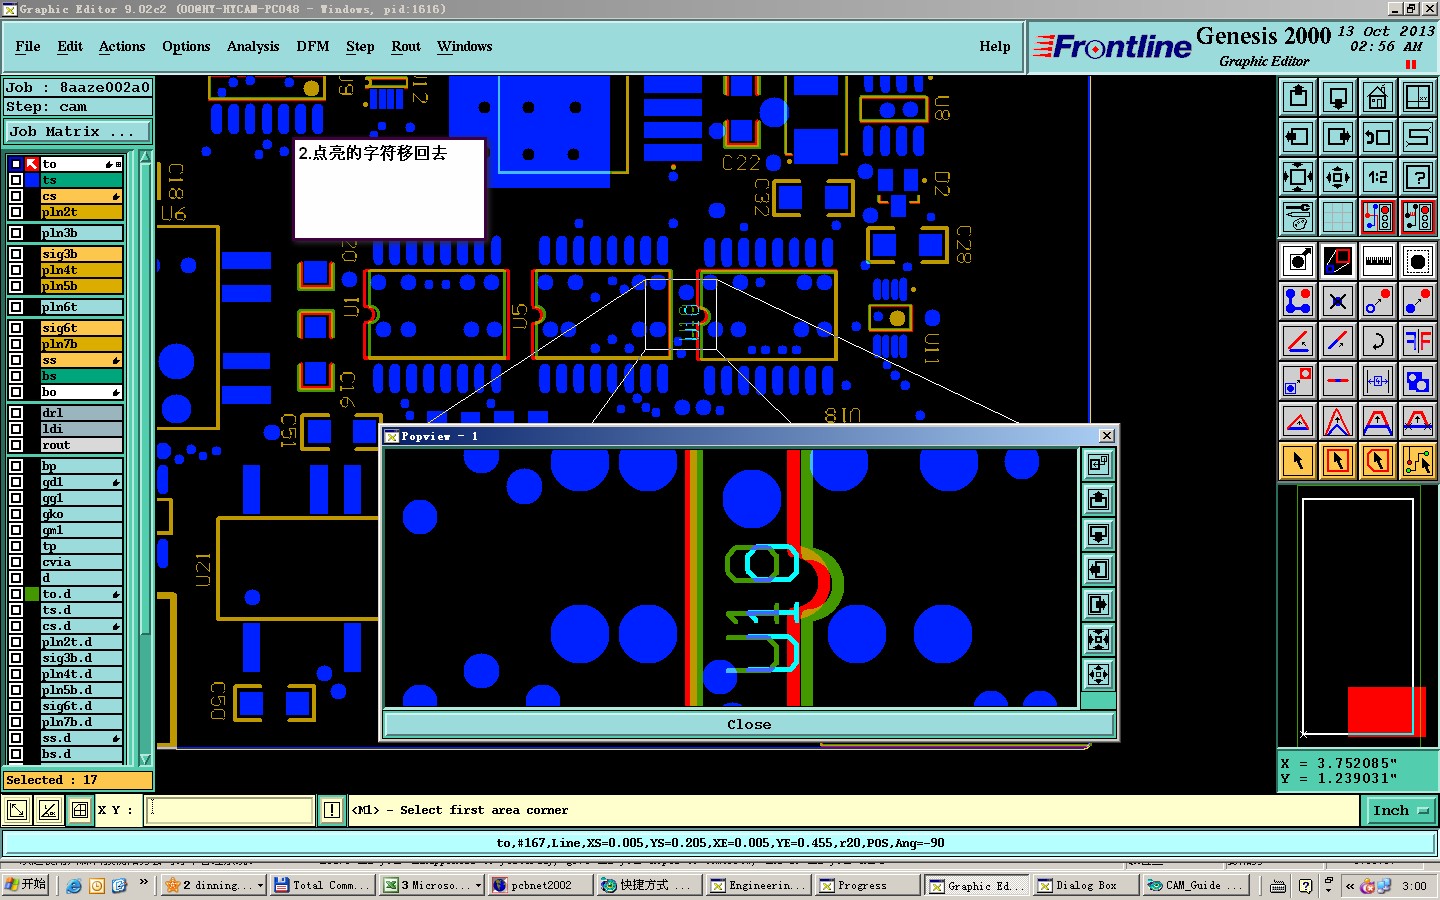
Task: Open the Actions menu
Action: 122,47
